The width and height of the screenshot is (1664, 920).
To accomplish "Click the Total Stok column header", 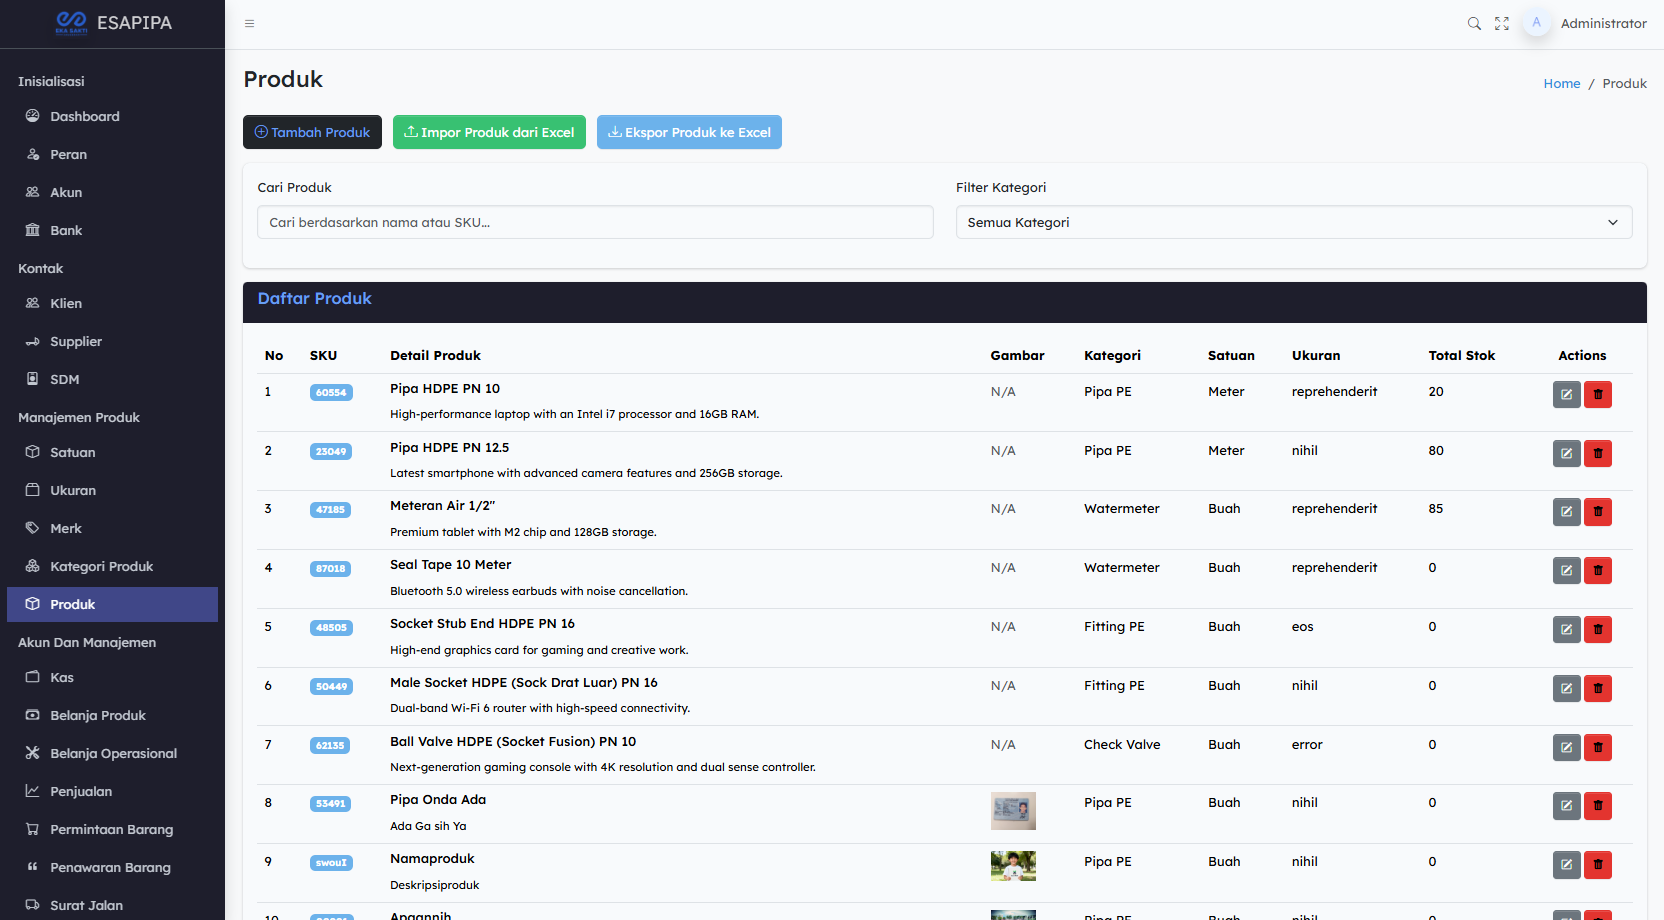I will 1461,355.
